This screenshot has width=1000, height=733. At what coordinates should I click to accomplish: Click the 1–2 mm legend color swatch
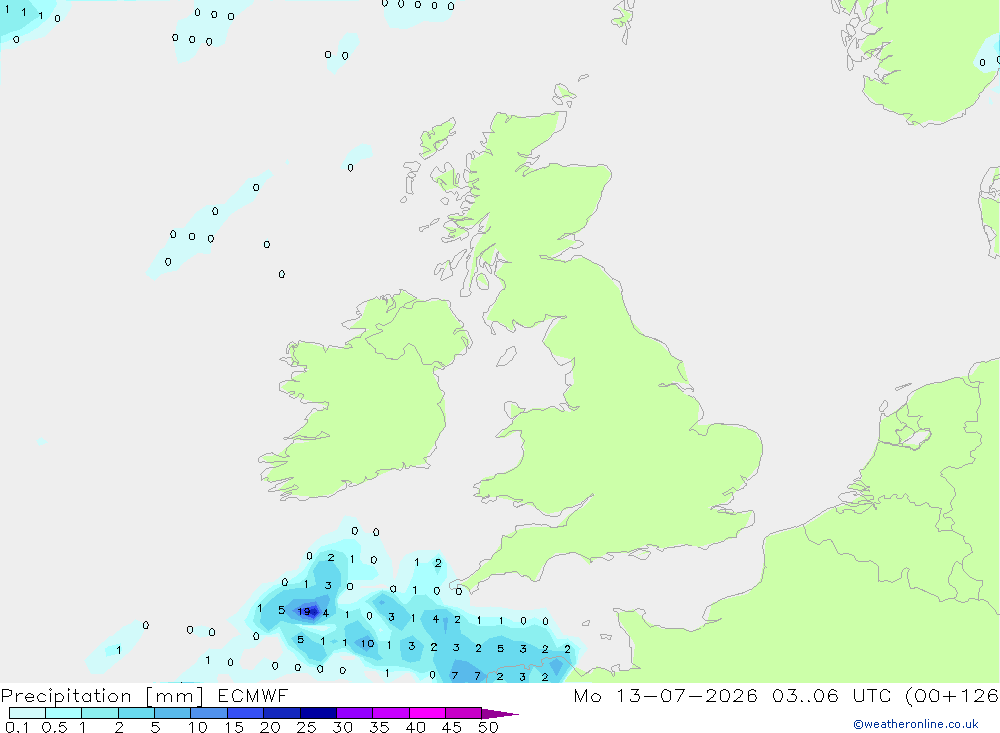99,713
